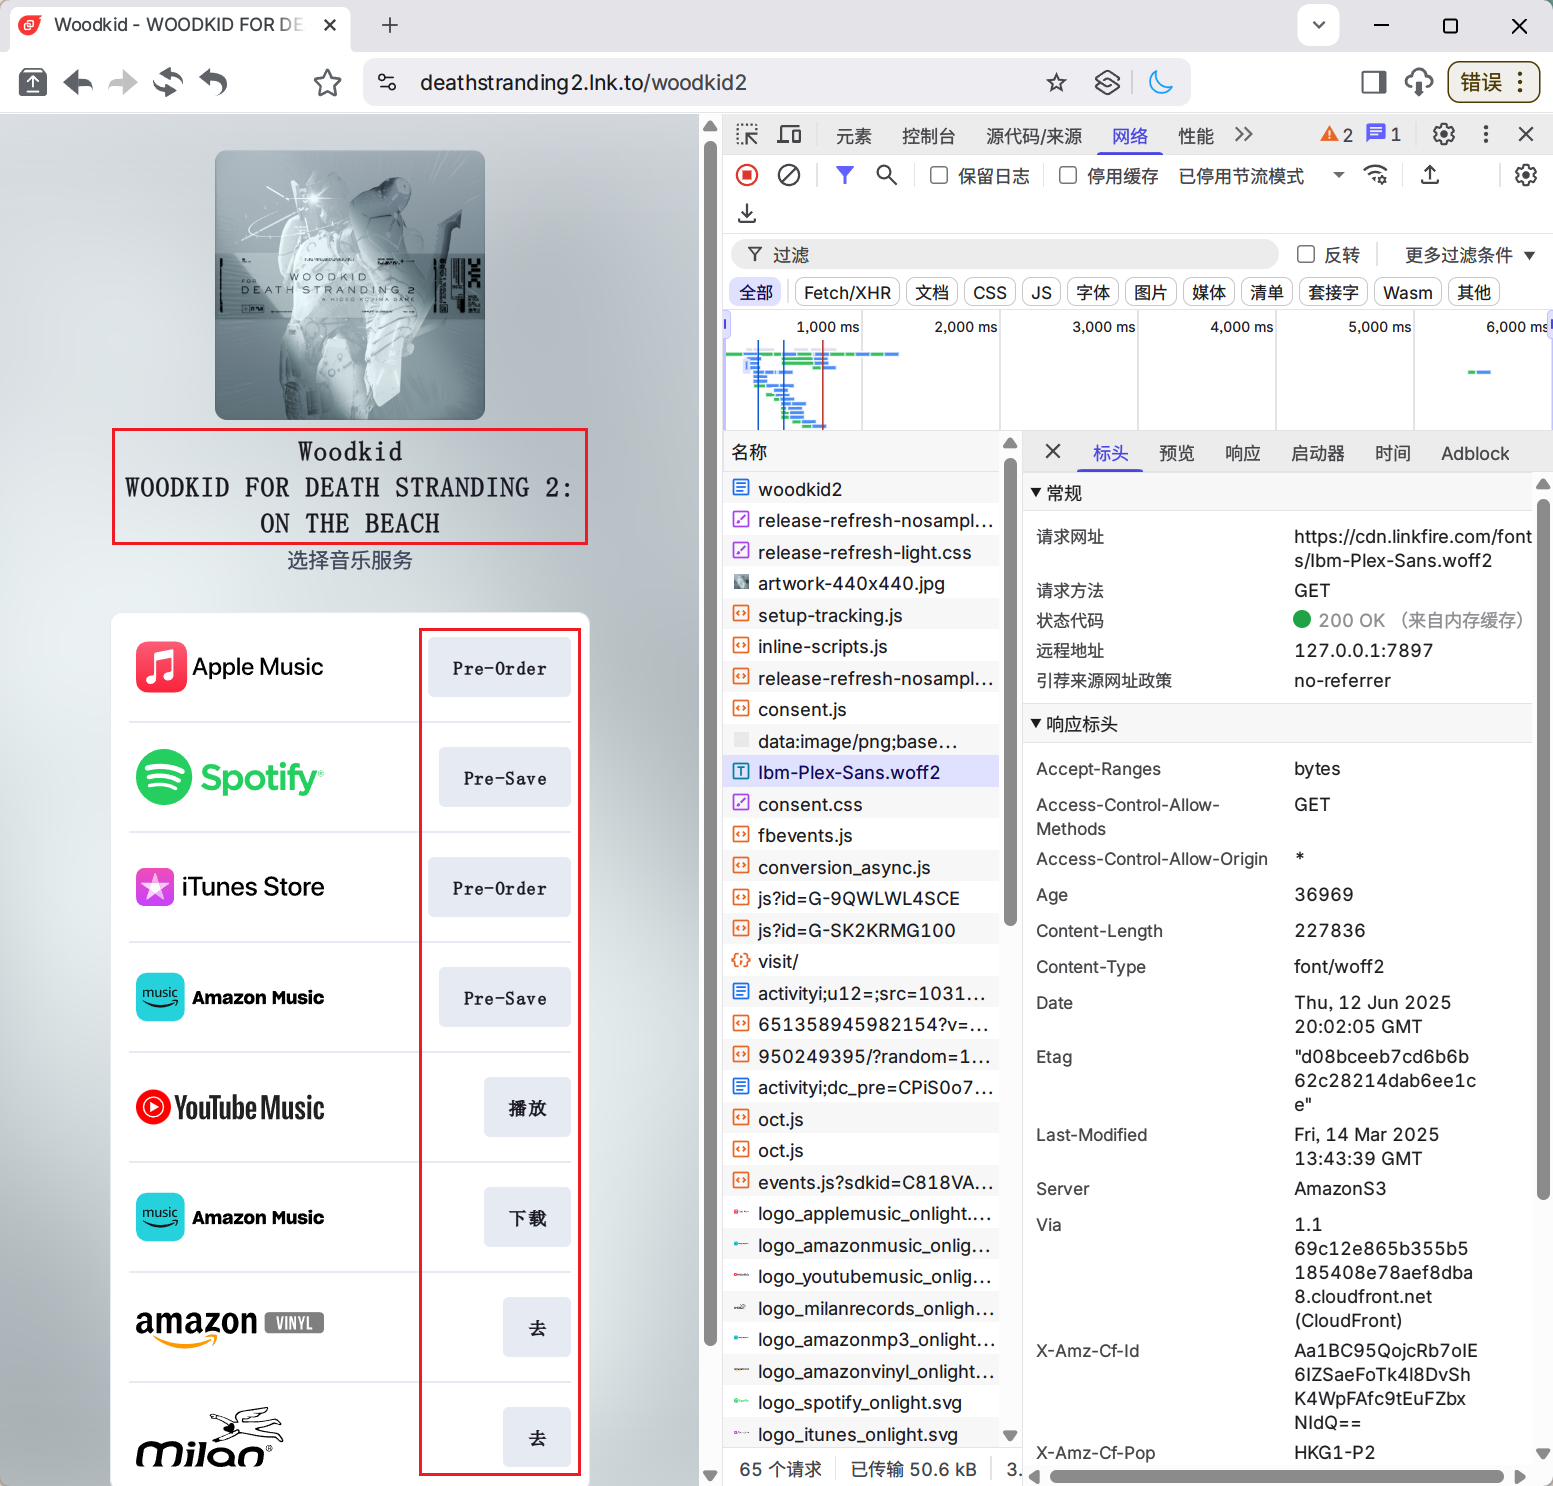Viewport: 1553px width, 1486px height.
Task: Stop recording network log
Action: (x=747, y=176)
